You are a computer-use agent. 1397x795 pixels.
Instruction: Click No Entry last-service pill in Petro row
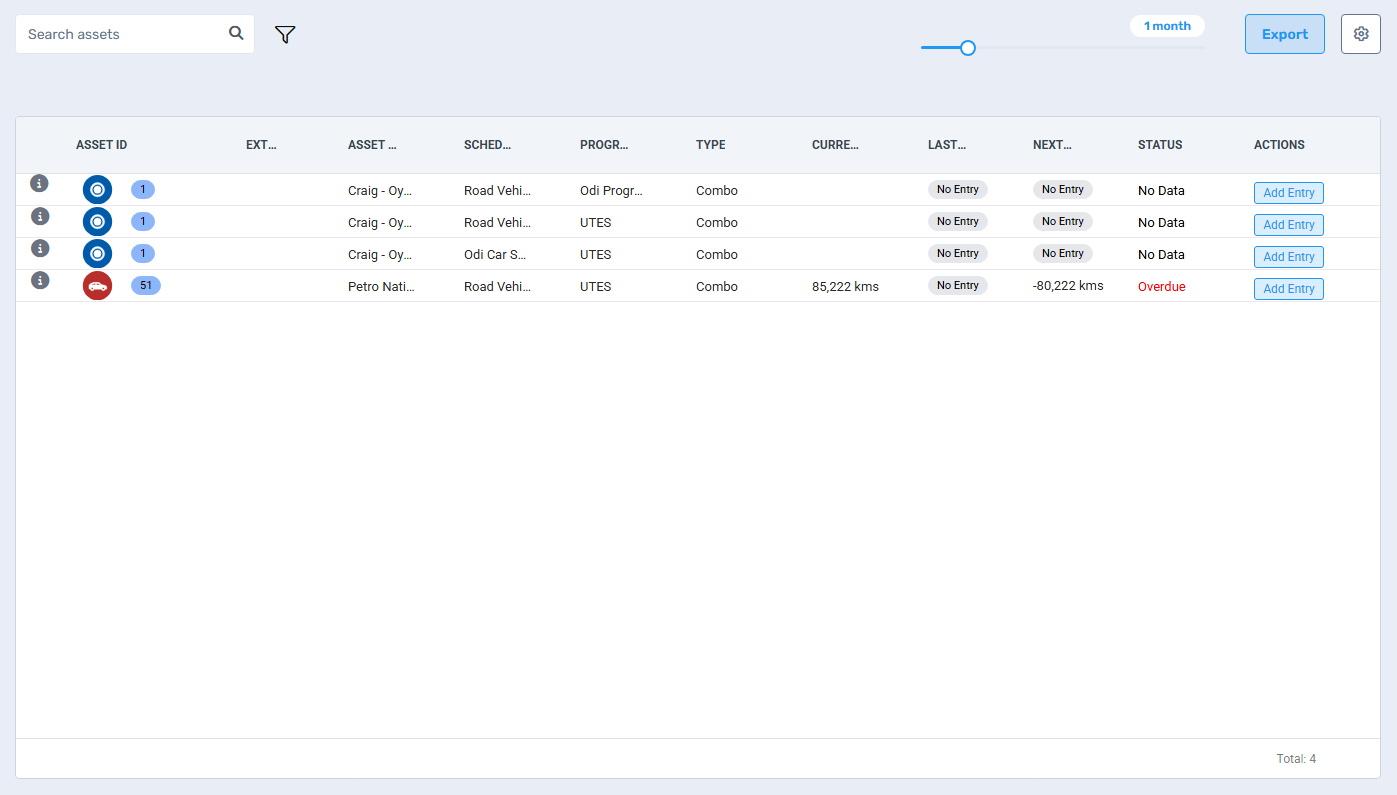pos(957,286)
